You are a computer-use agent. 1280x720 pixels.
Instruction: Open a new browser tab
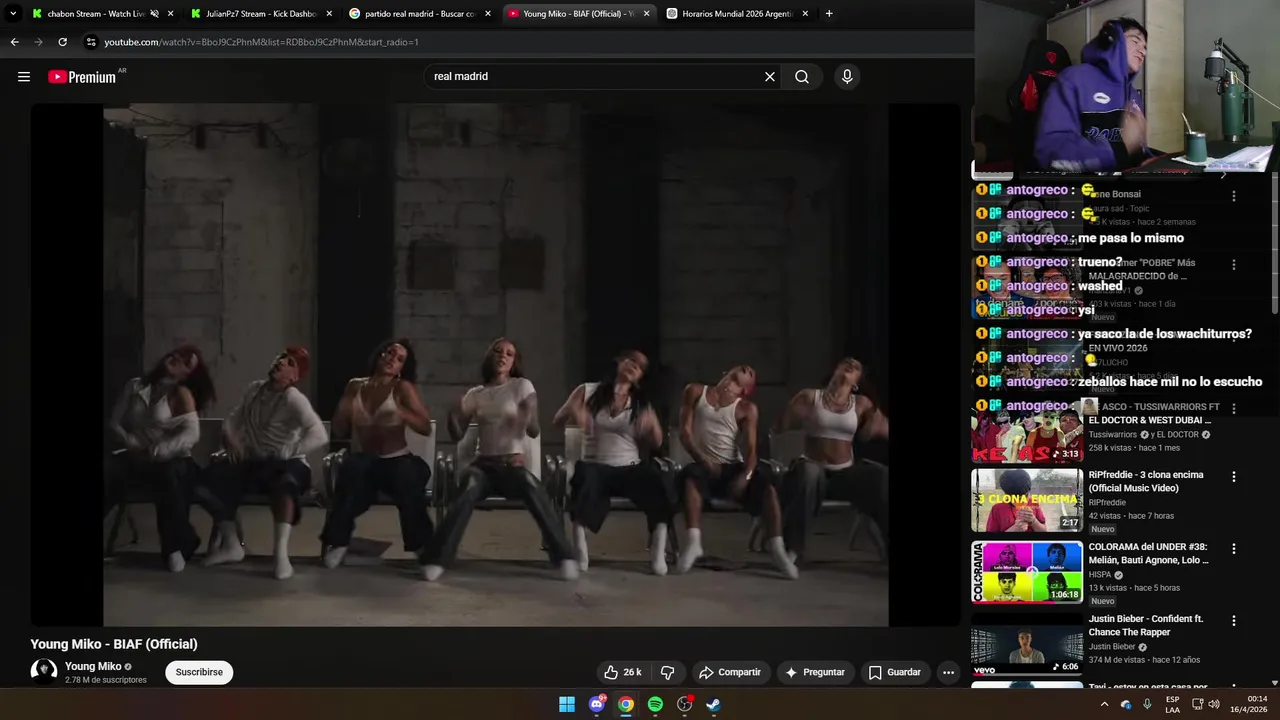tap(829, 14)
